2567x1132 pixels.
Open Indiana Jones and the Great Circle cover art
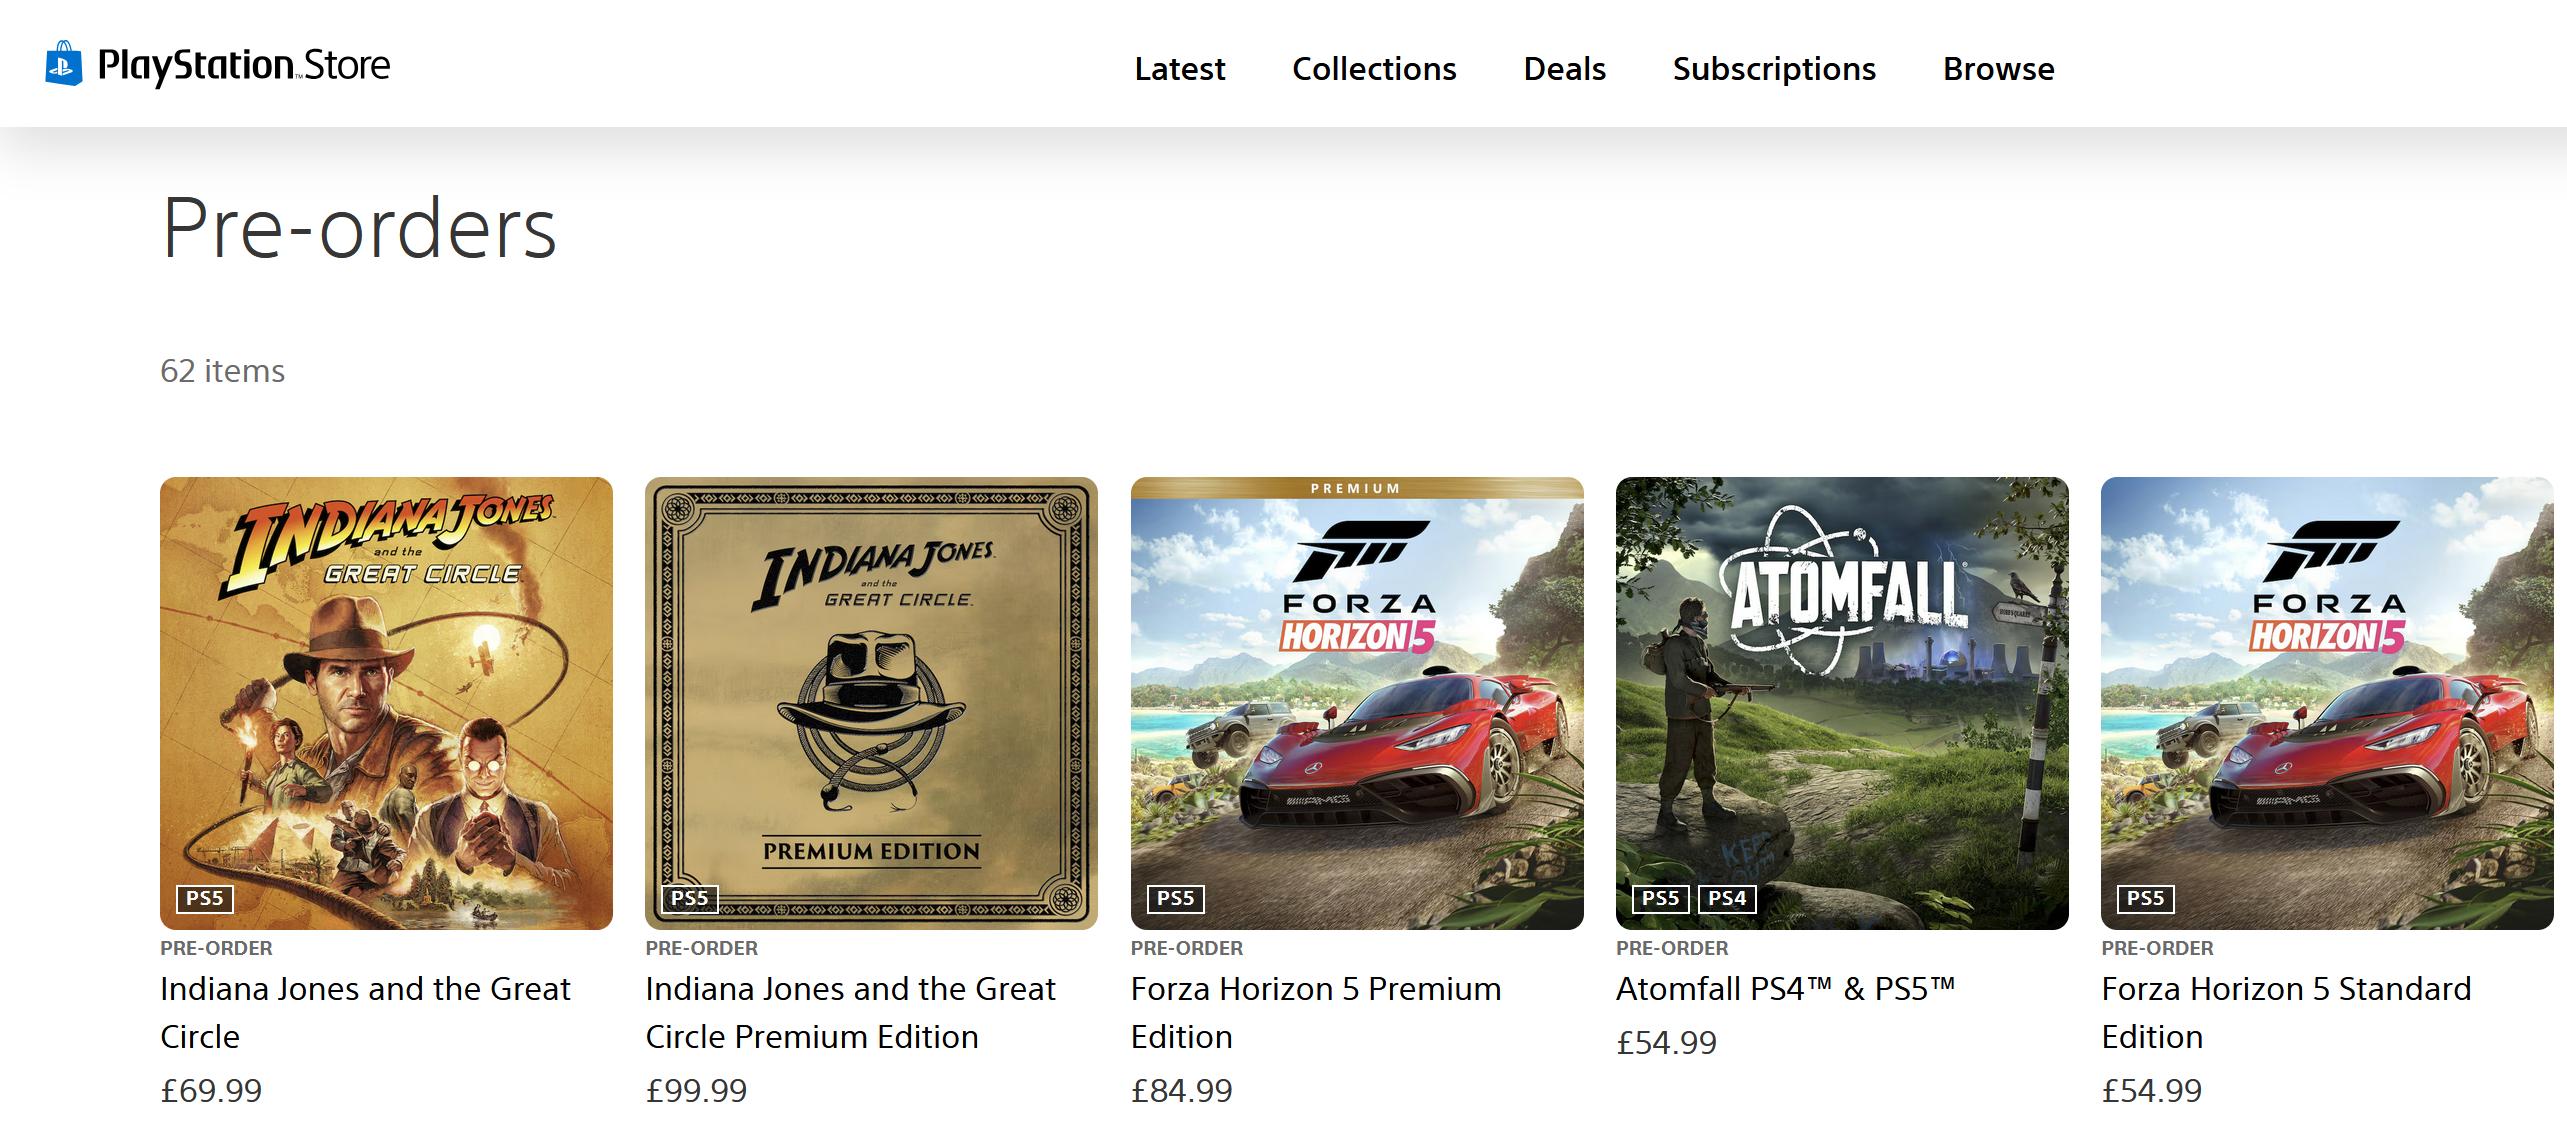pos(386,703)
